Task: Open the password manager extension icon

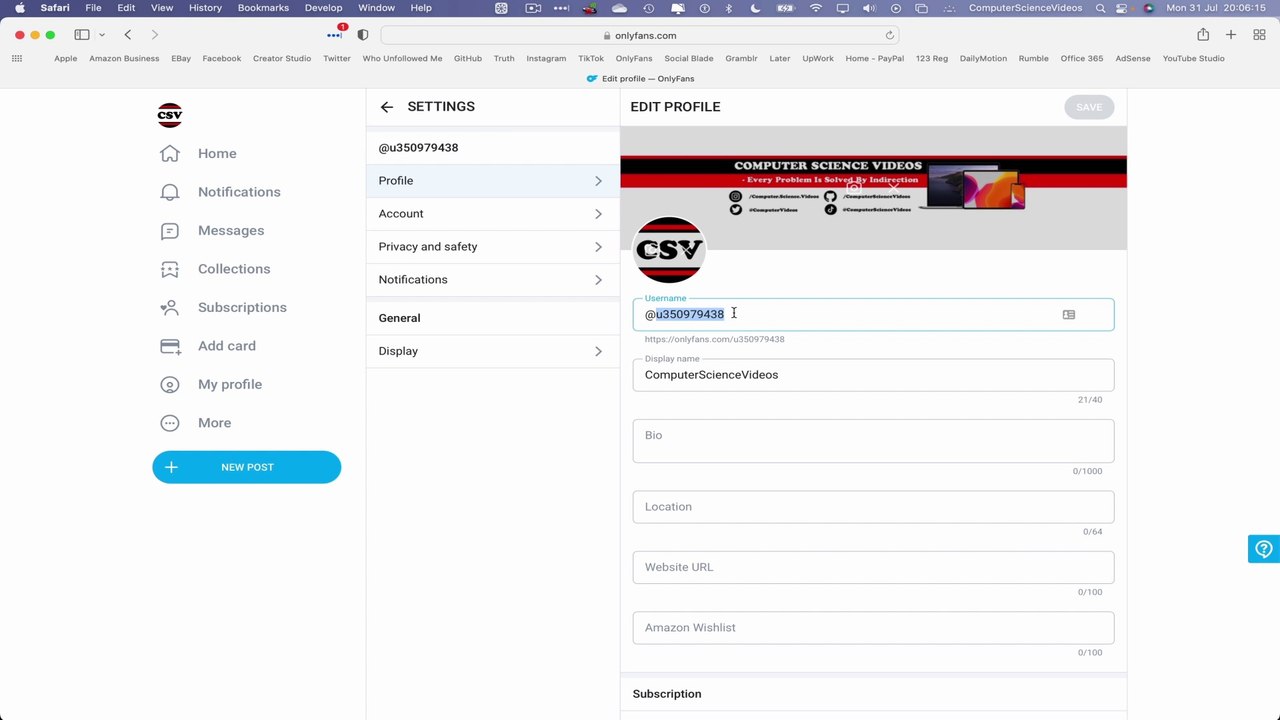Action: [336, 35]
